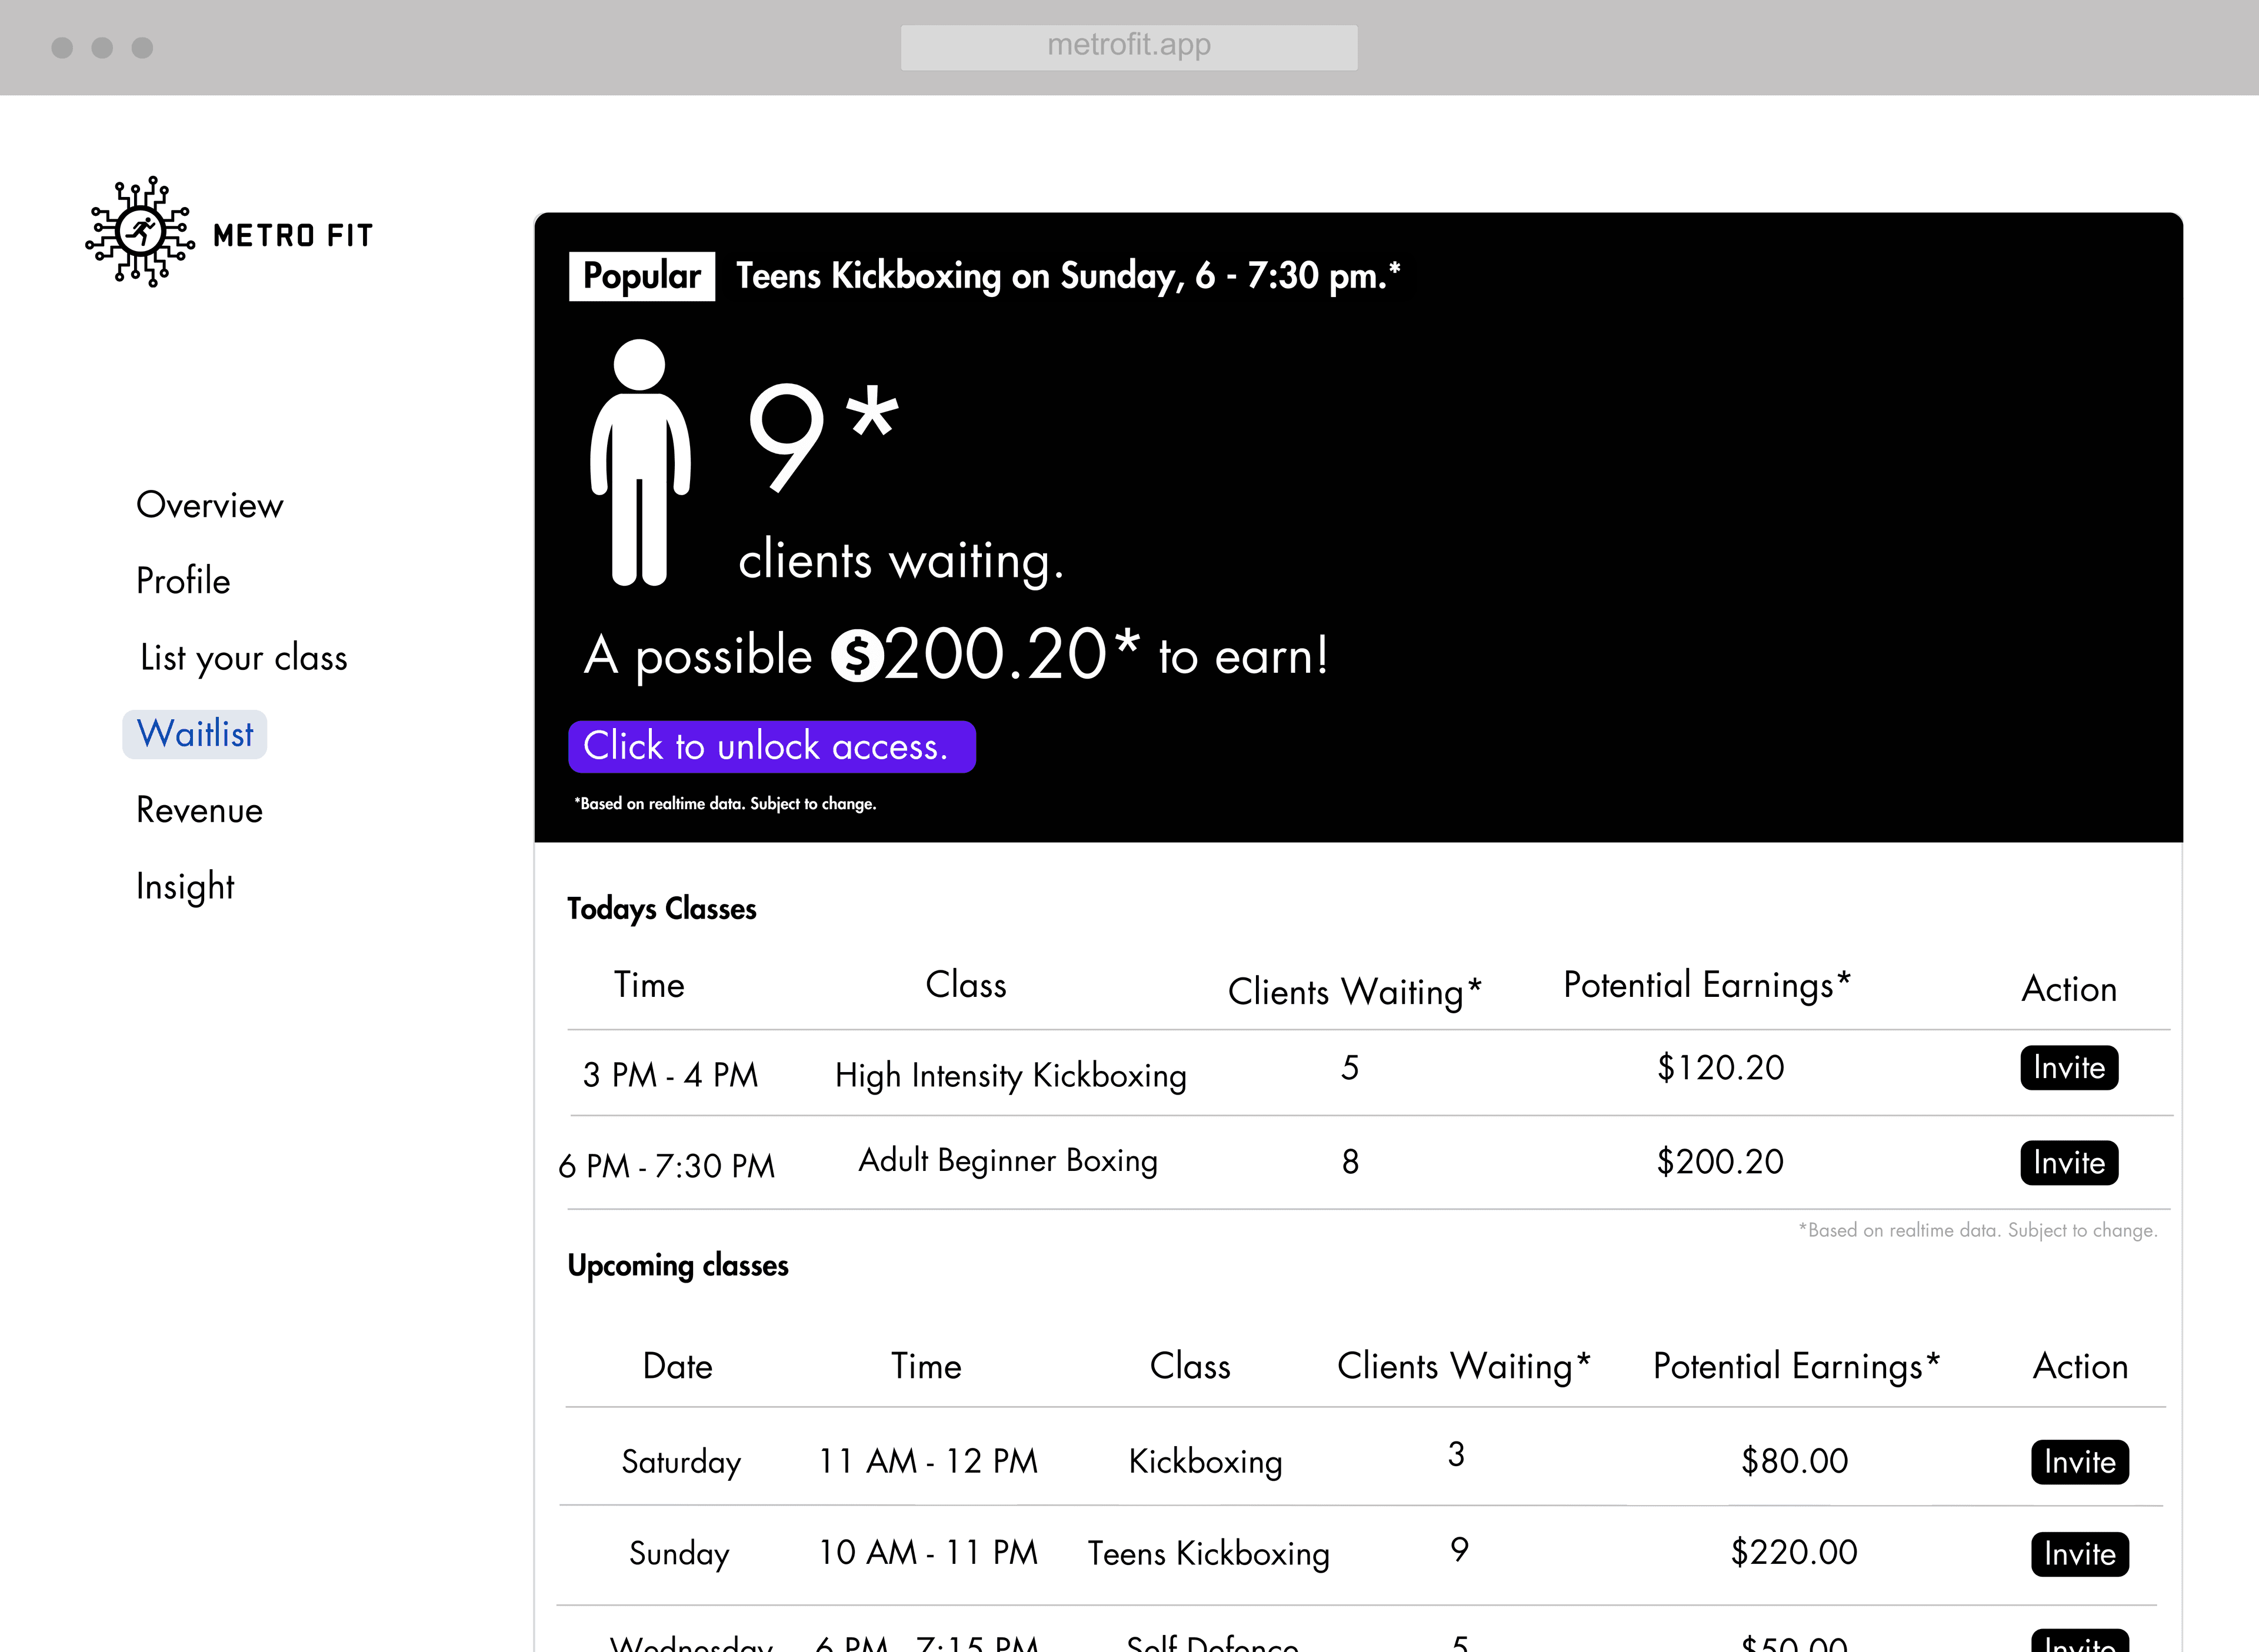Select List your class
2259x1652 pixels.
[244, 658]
